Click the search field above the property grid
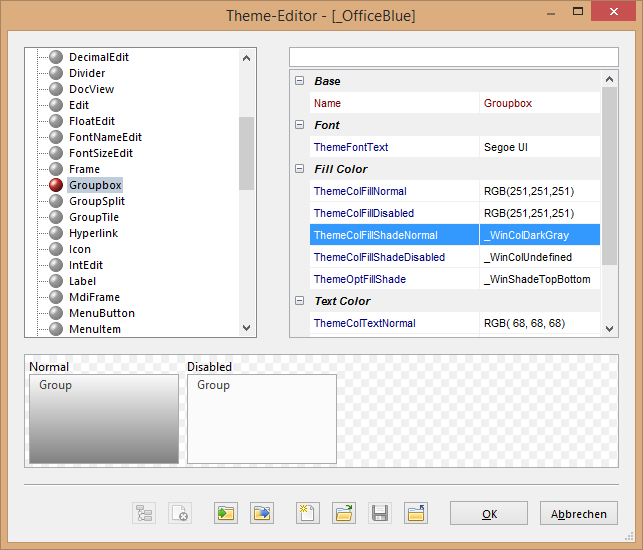This screenshot has height=550, width=643. [453, 57]
